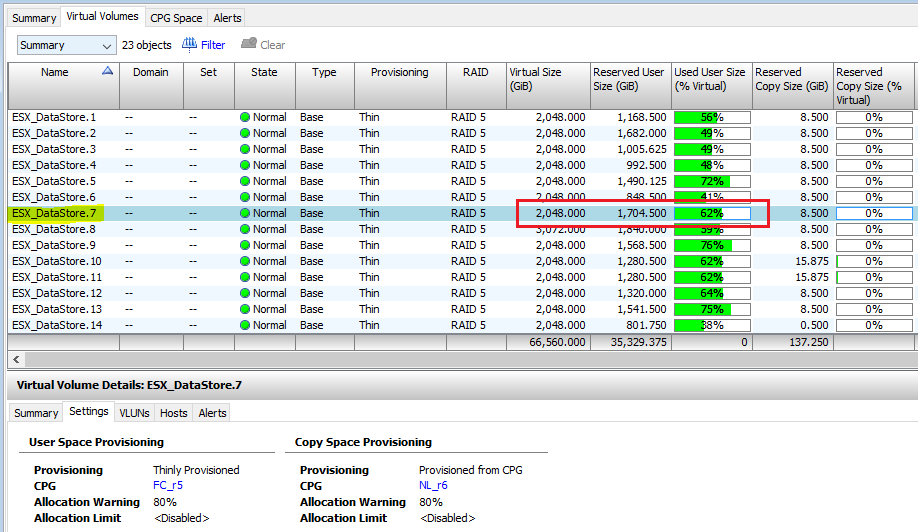Open the FC_r5 CPG link

(x=168, y=486)
